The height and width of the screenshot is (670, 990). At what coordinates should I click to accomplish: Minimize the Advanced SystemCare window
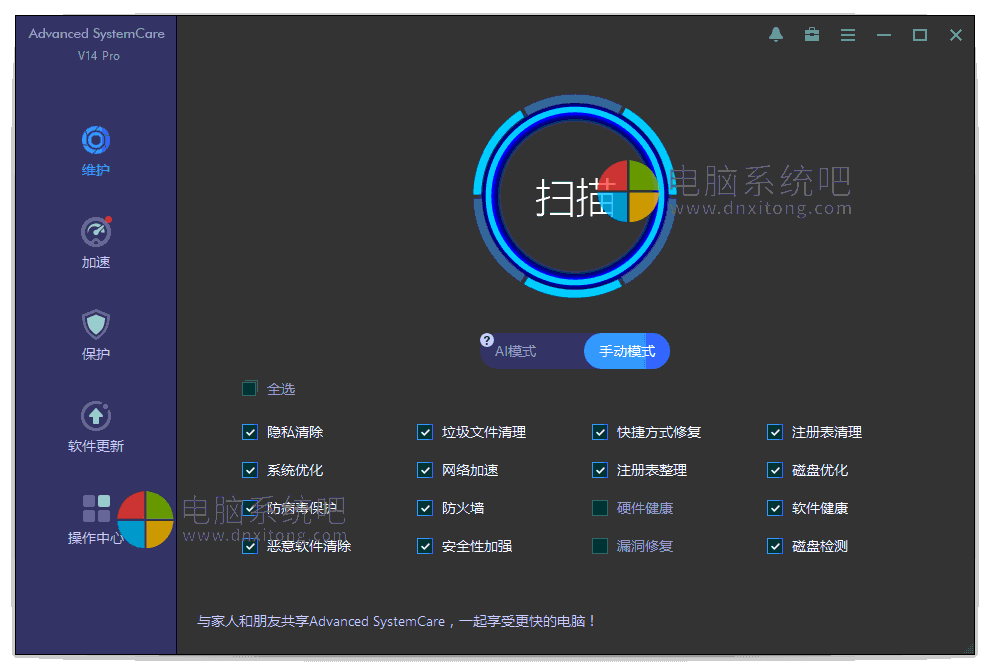coord(884,35)
